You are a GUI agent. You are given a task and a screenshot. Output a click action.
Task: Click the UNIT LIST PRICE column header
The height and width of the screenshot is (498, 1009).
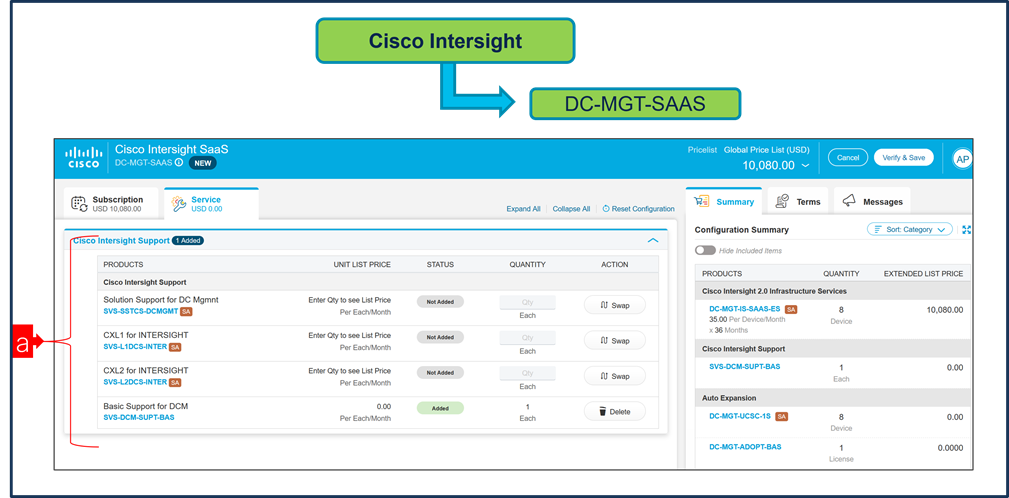tap(362, 264)
